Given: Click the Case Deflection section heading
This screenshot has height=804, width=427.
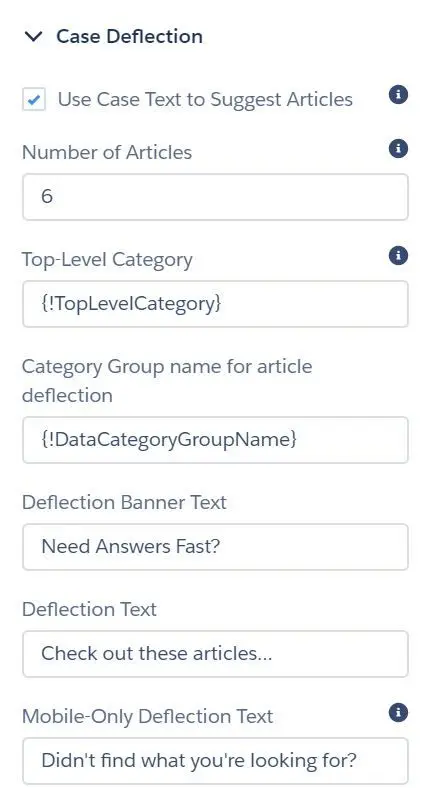Looking at the screenshot, I should pyautogui.click(x=129, y=36).
